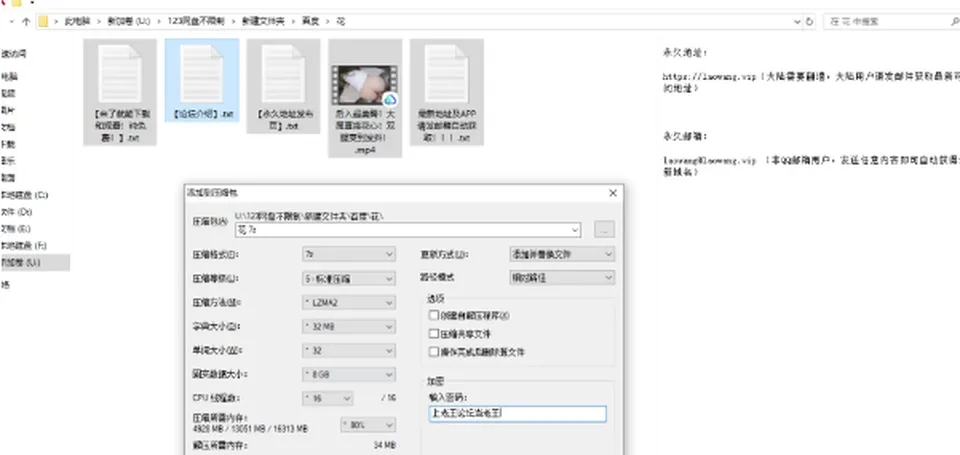Go to 新建文件夹 breadcrumb segment

click(x=263, y=21)
